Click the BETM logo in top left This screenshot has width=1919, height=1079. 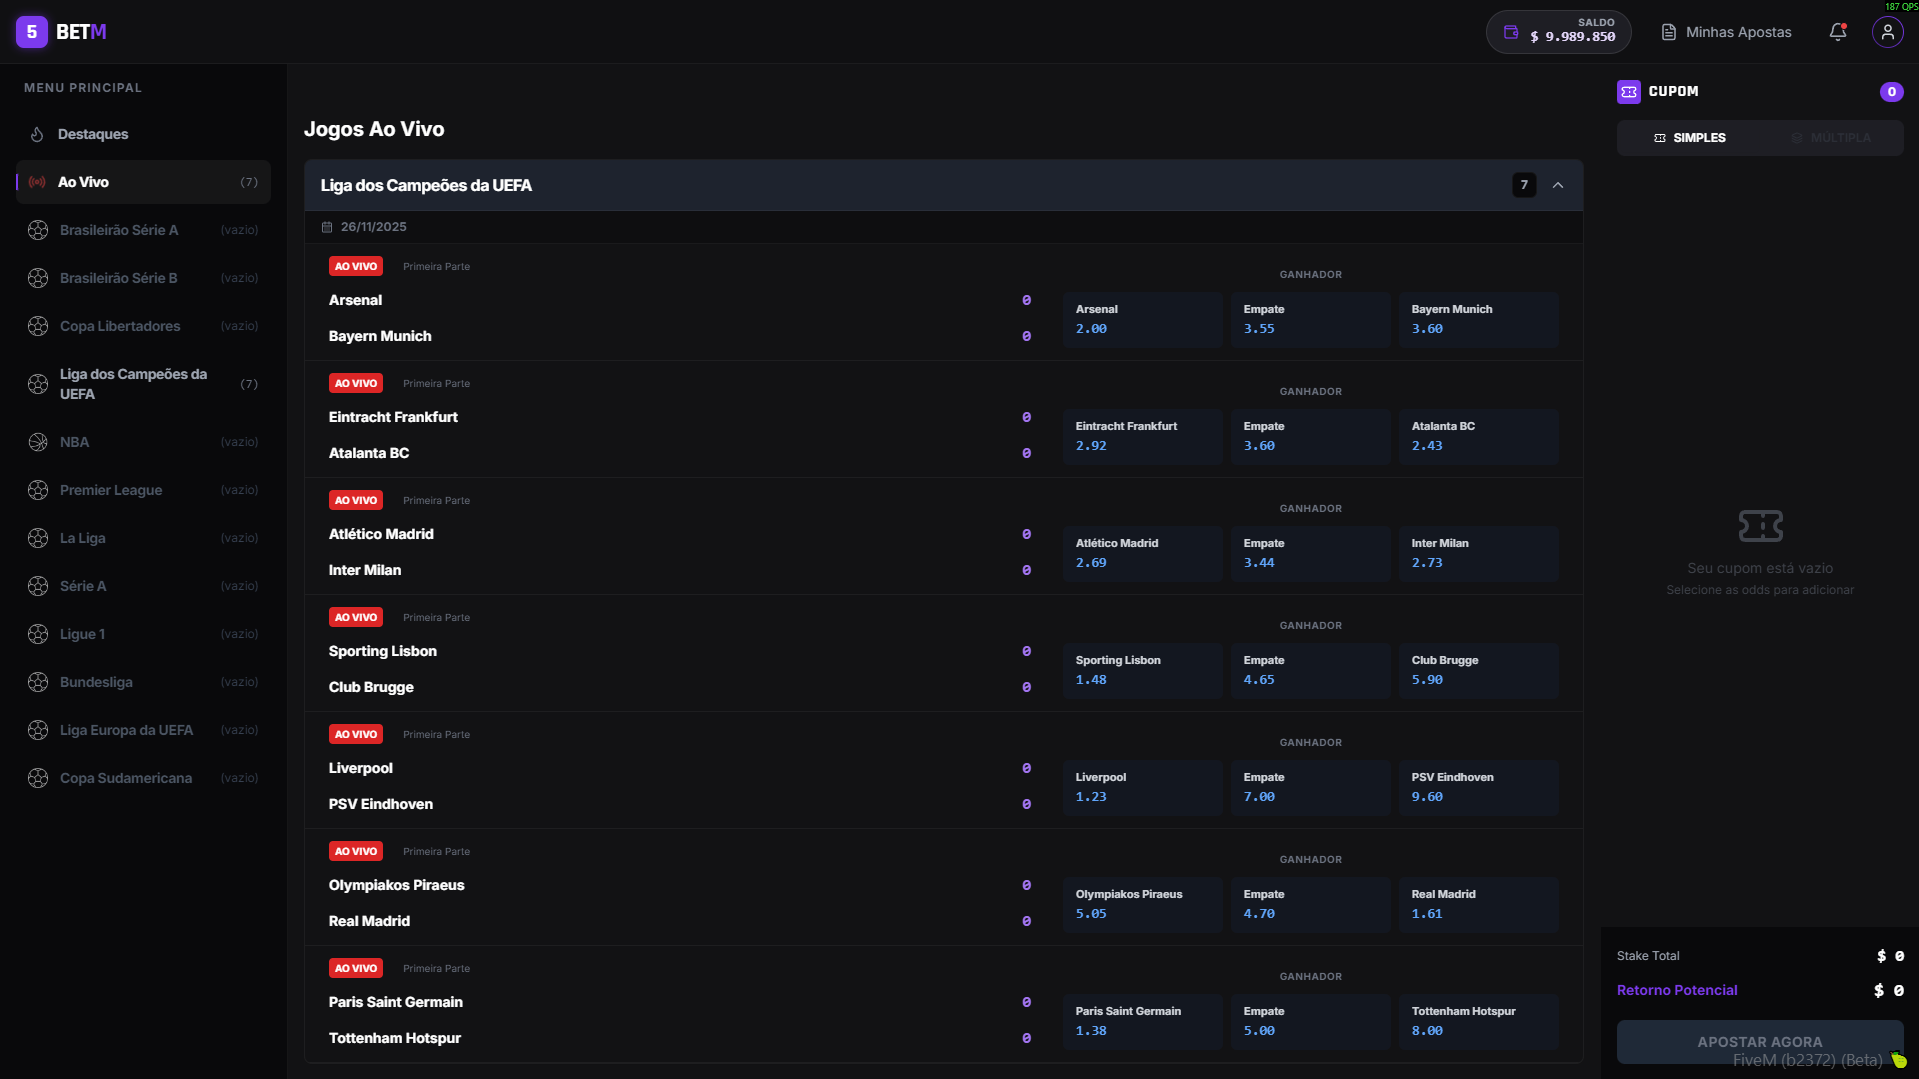(62, 32)
